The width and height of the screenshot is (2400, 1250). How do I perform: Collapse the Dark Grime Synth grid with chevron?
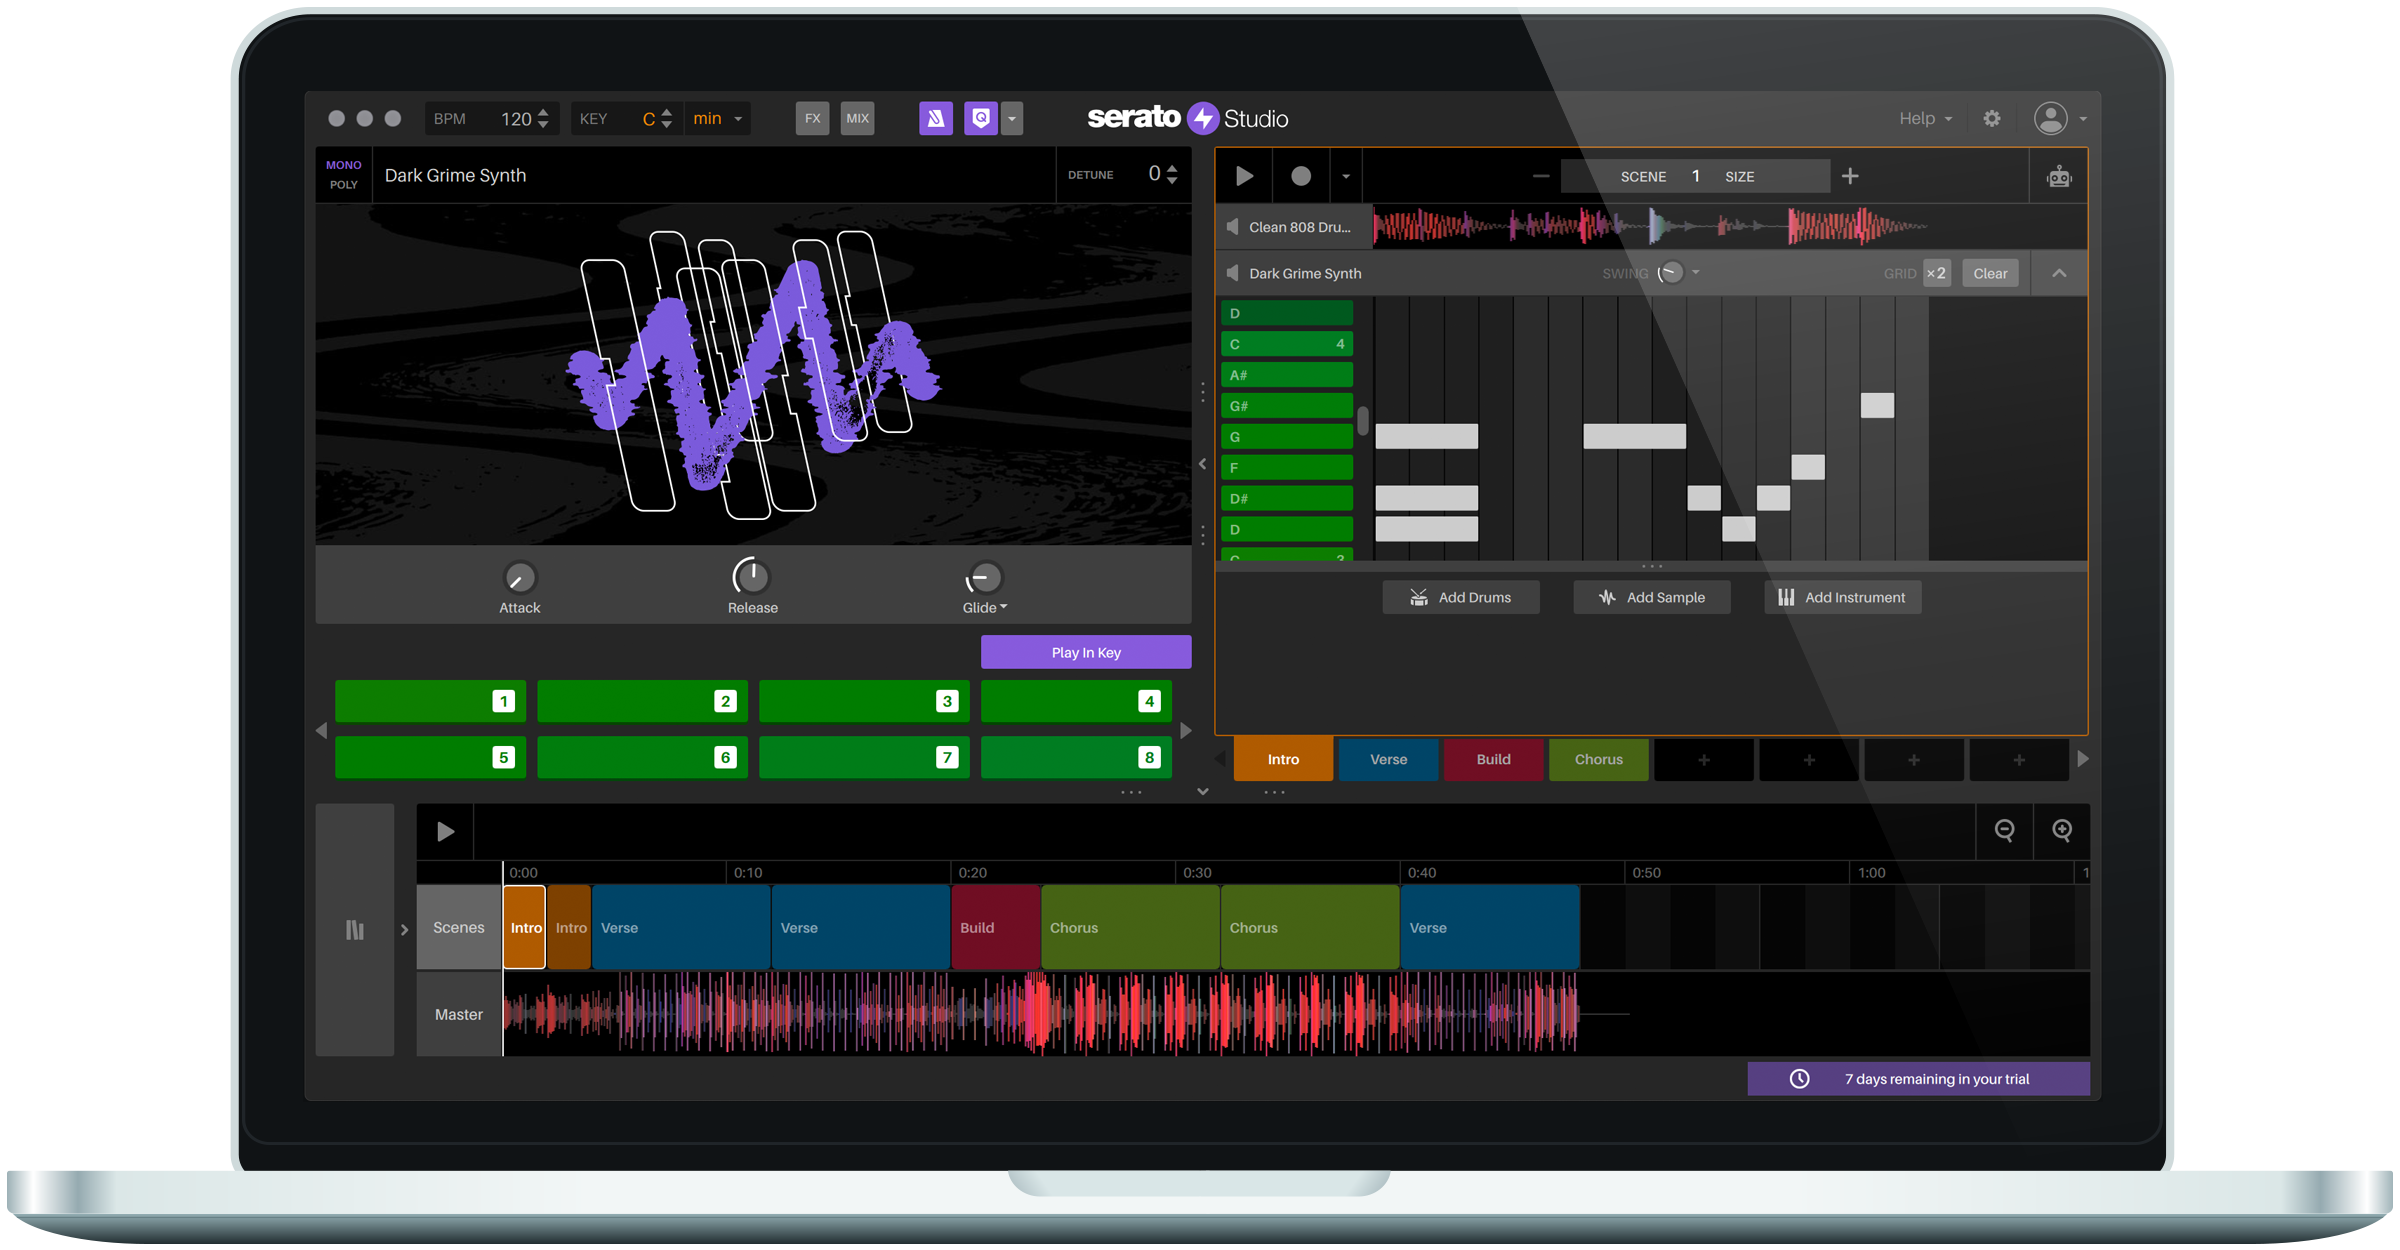click(x=2059, y=272)
